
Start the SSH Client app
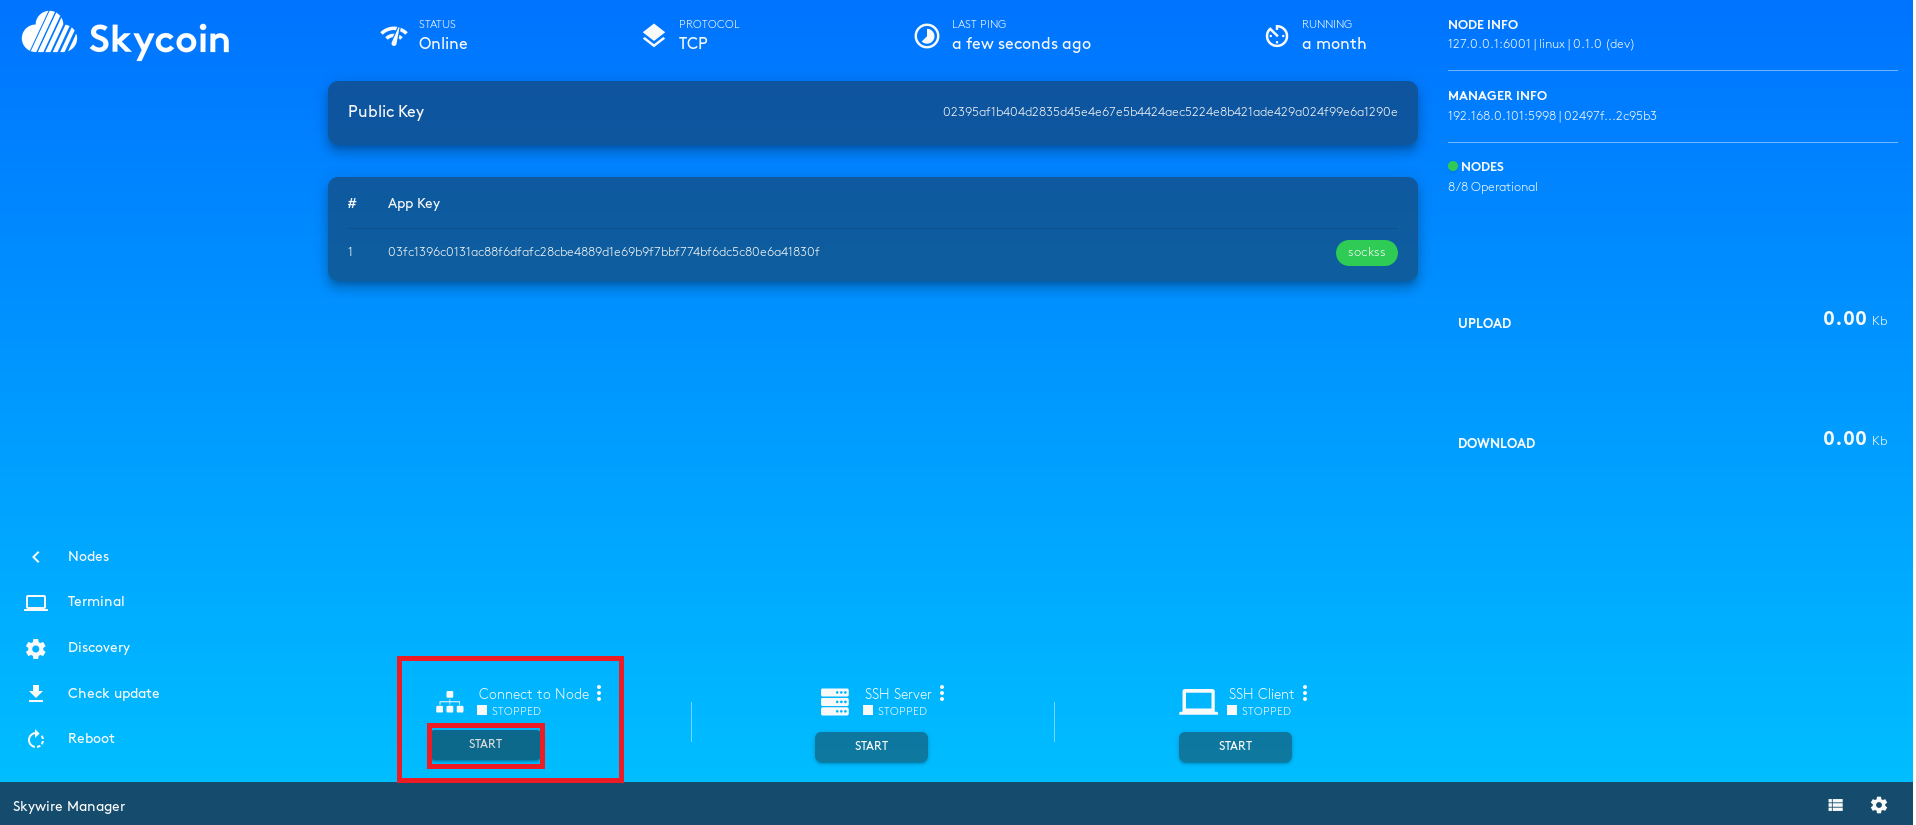pyautogui.click(x=1235, y=747)
